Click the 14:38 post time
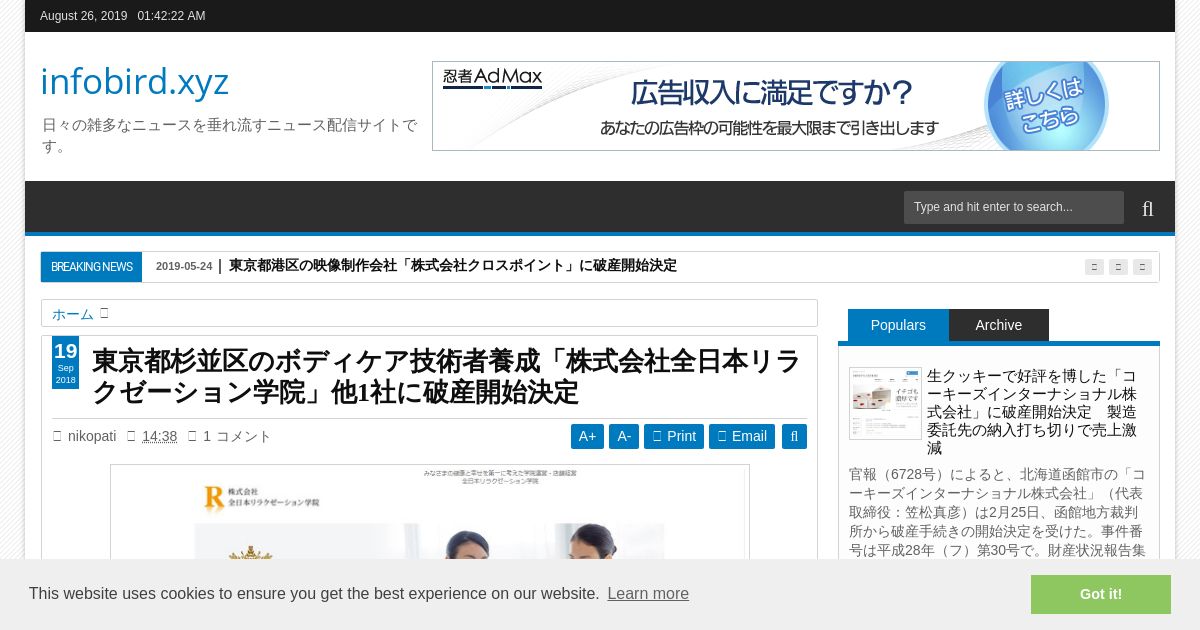 [x=159, y=436]
